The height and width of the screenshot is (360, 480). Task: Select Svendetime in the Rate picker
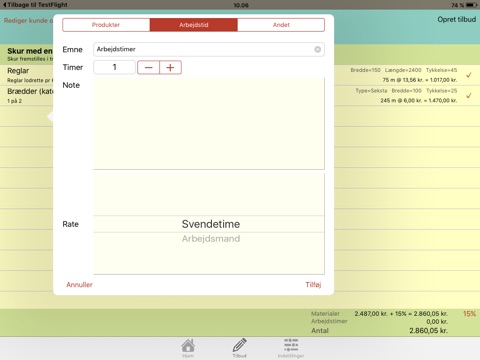pyautogui.click(x=211, y=224)
